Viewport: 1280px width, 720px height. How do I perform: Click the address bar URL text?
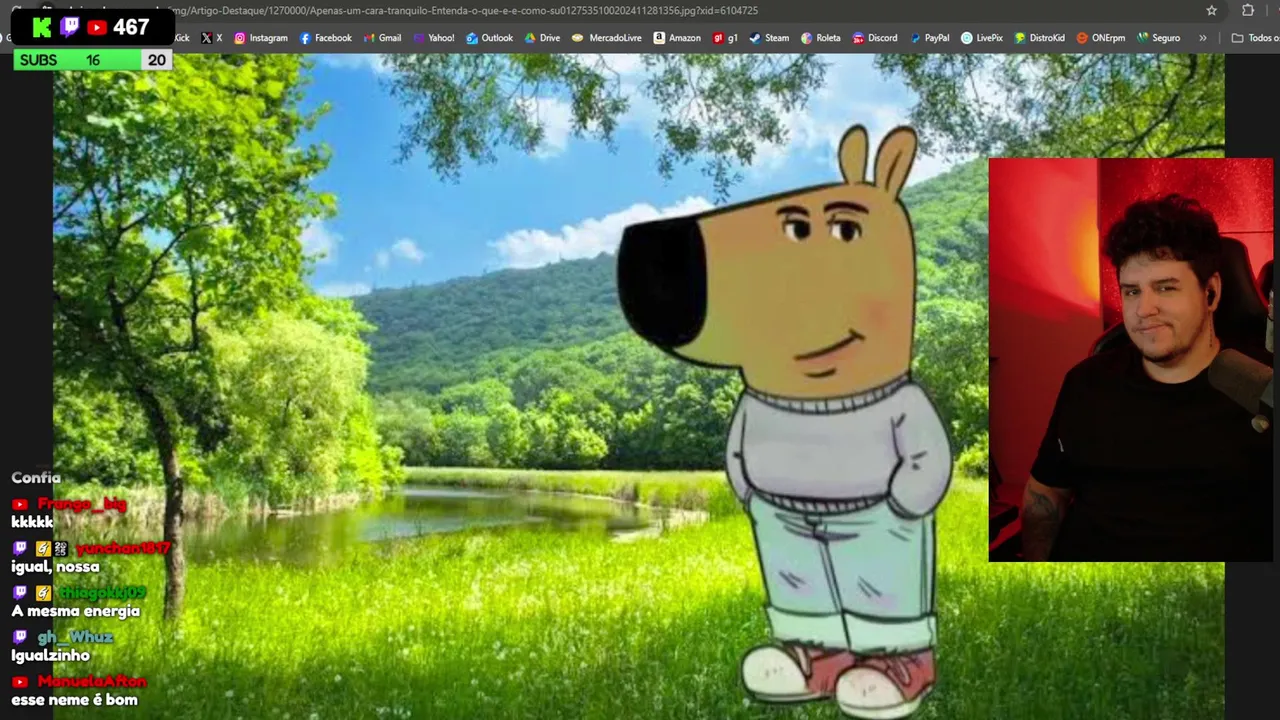click(466, 11)
